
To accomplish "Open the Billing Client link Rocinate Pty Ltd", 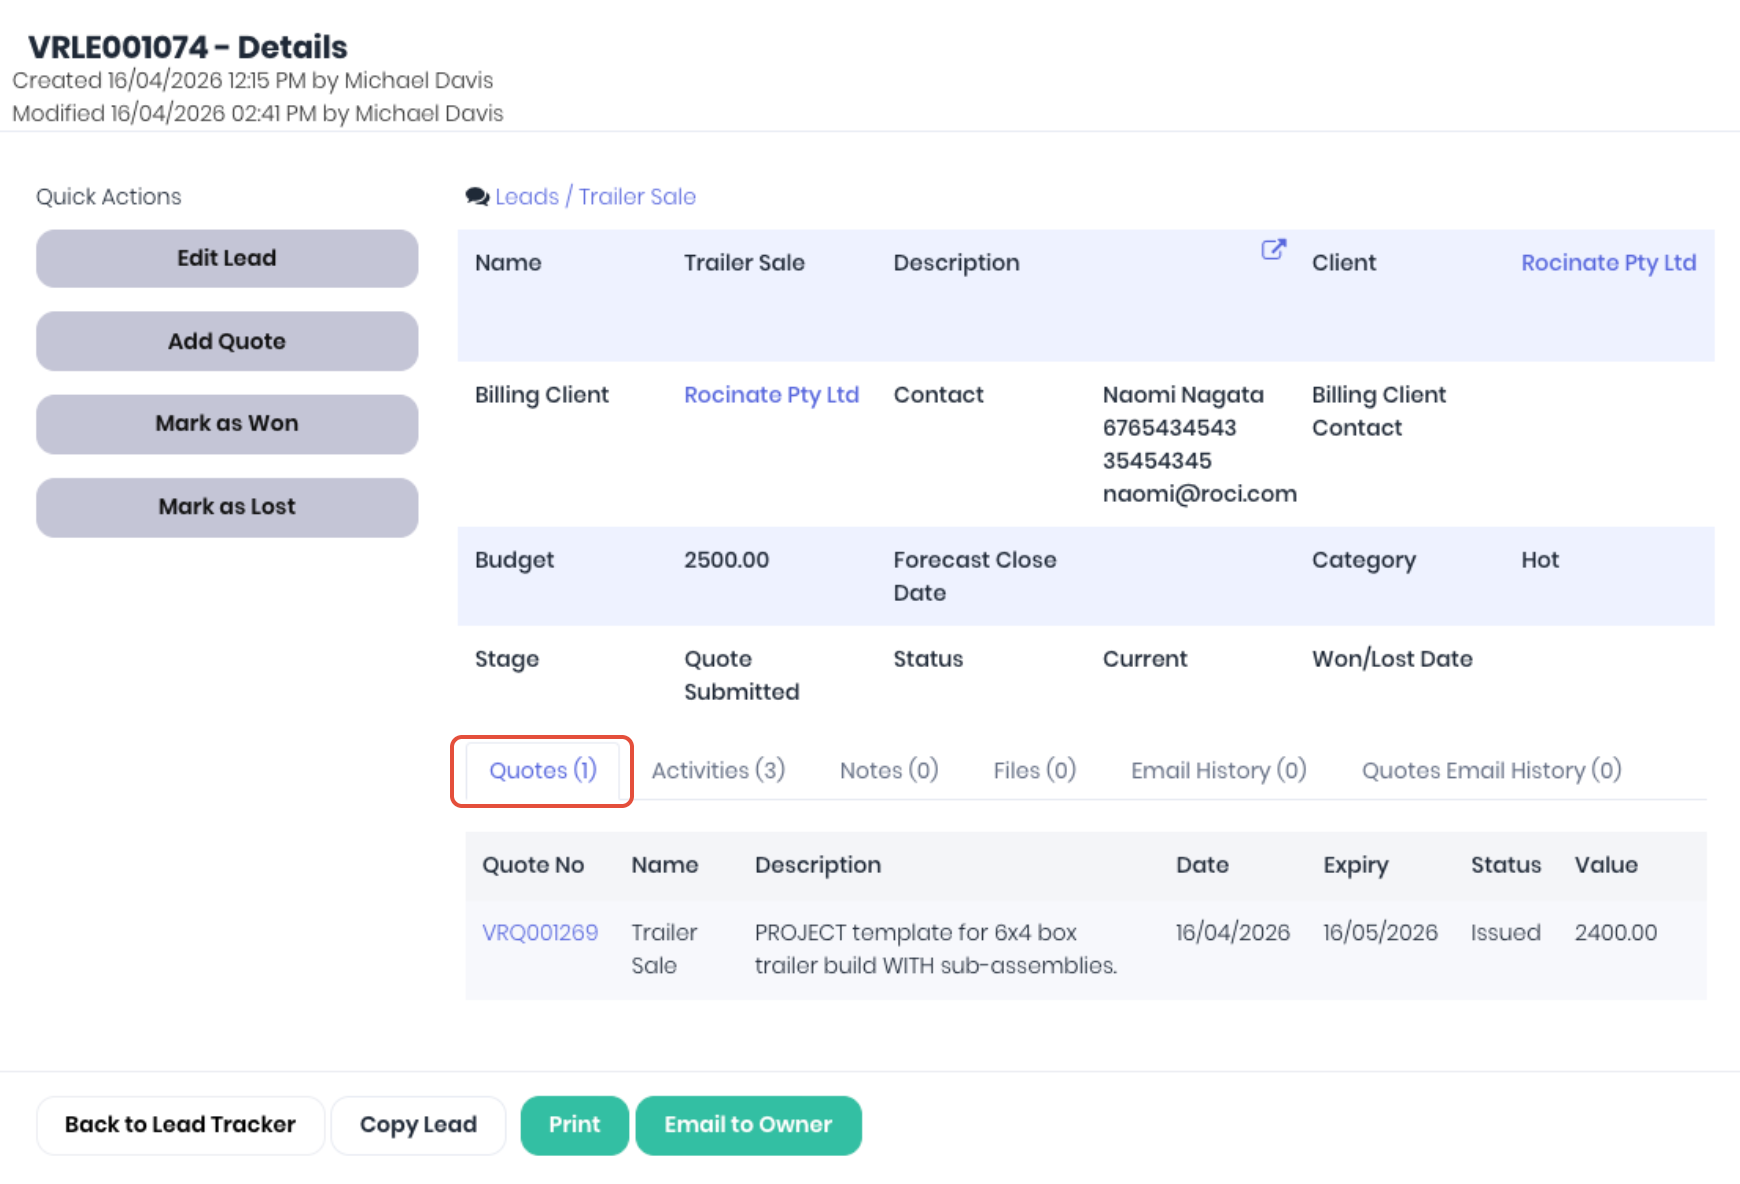I will pyautogui.click(x=771, y=395).
